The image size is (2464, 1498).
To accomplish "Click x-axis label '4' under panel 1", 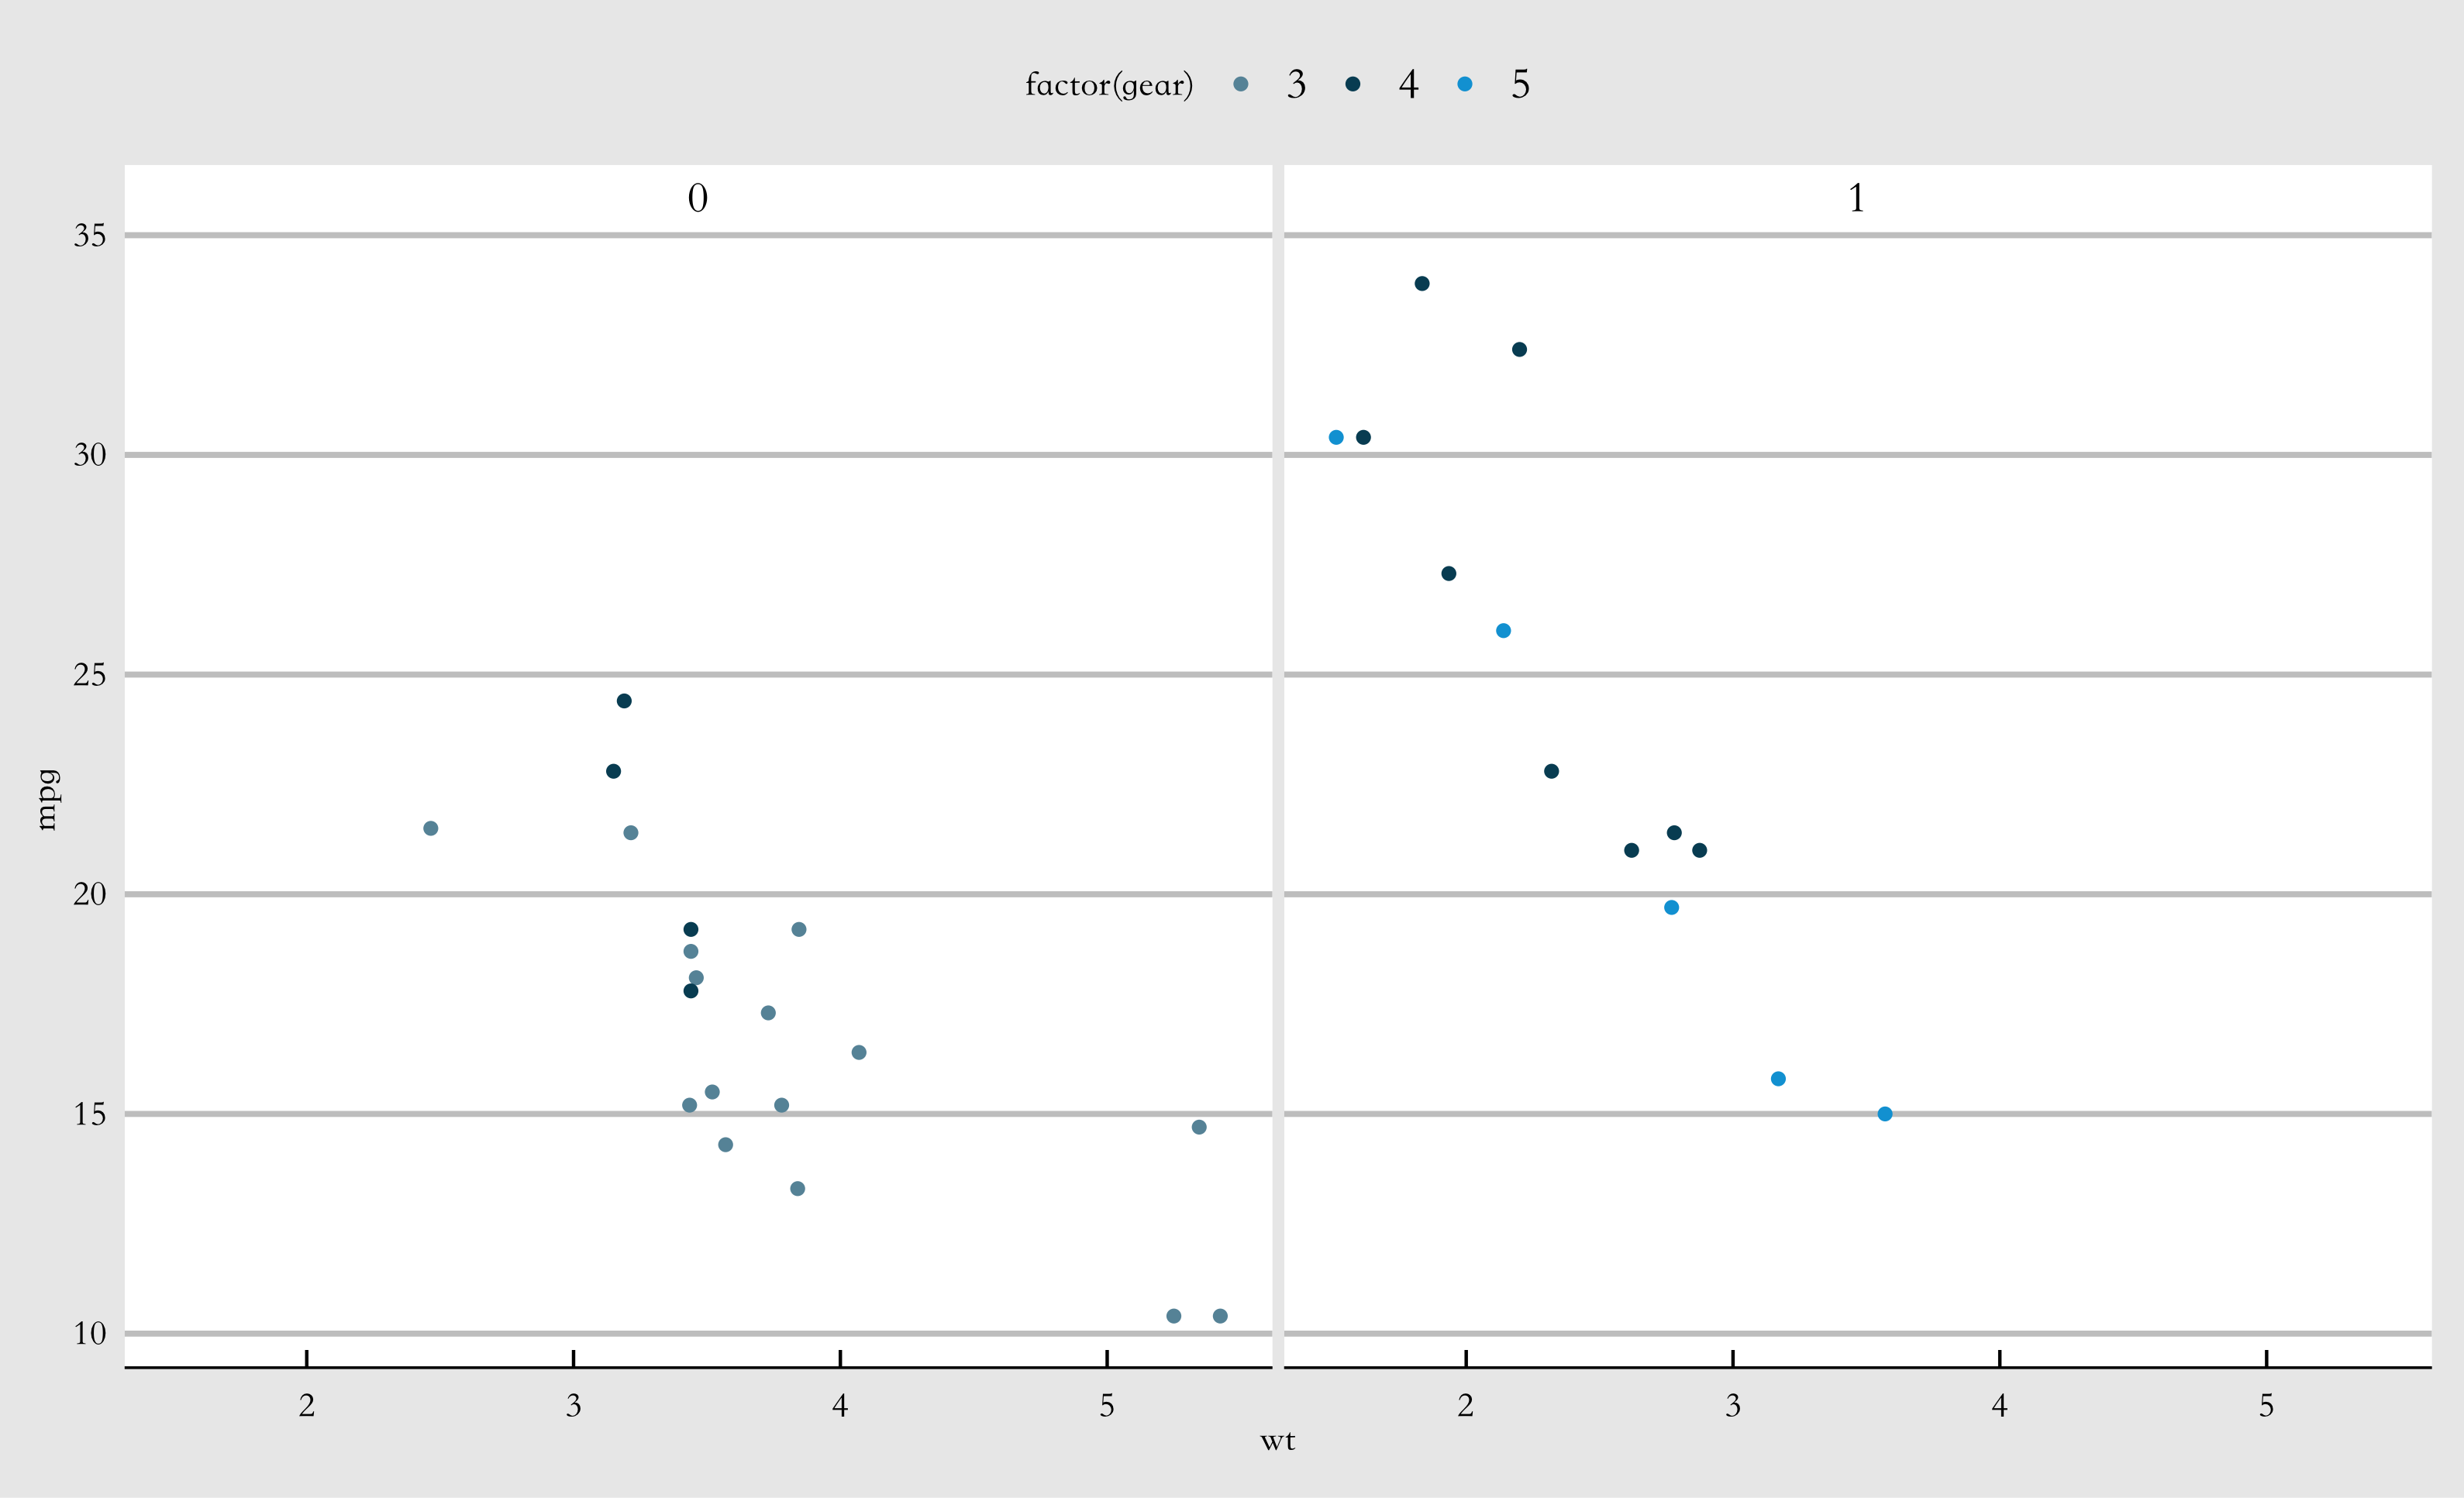I will (x=2000, y=1406).
